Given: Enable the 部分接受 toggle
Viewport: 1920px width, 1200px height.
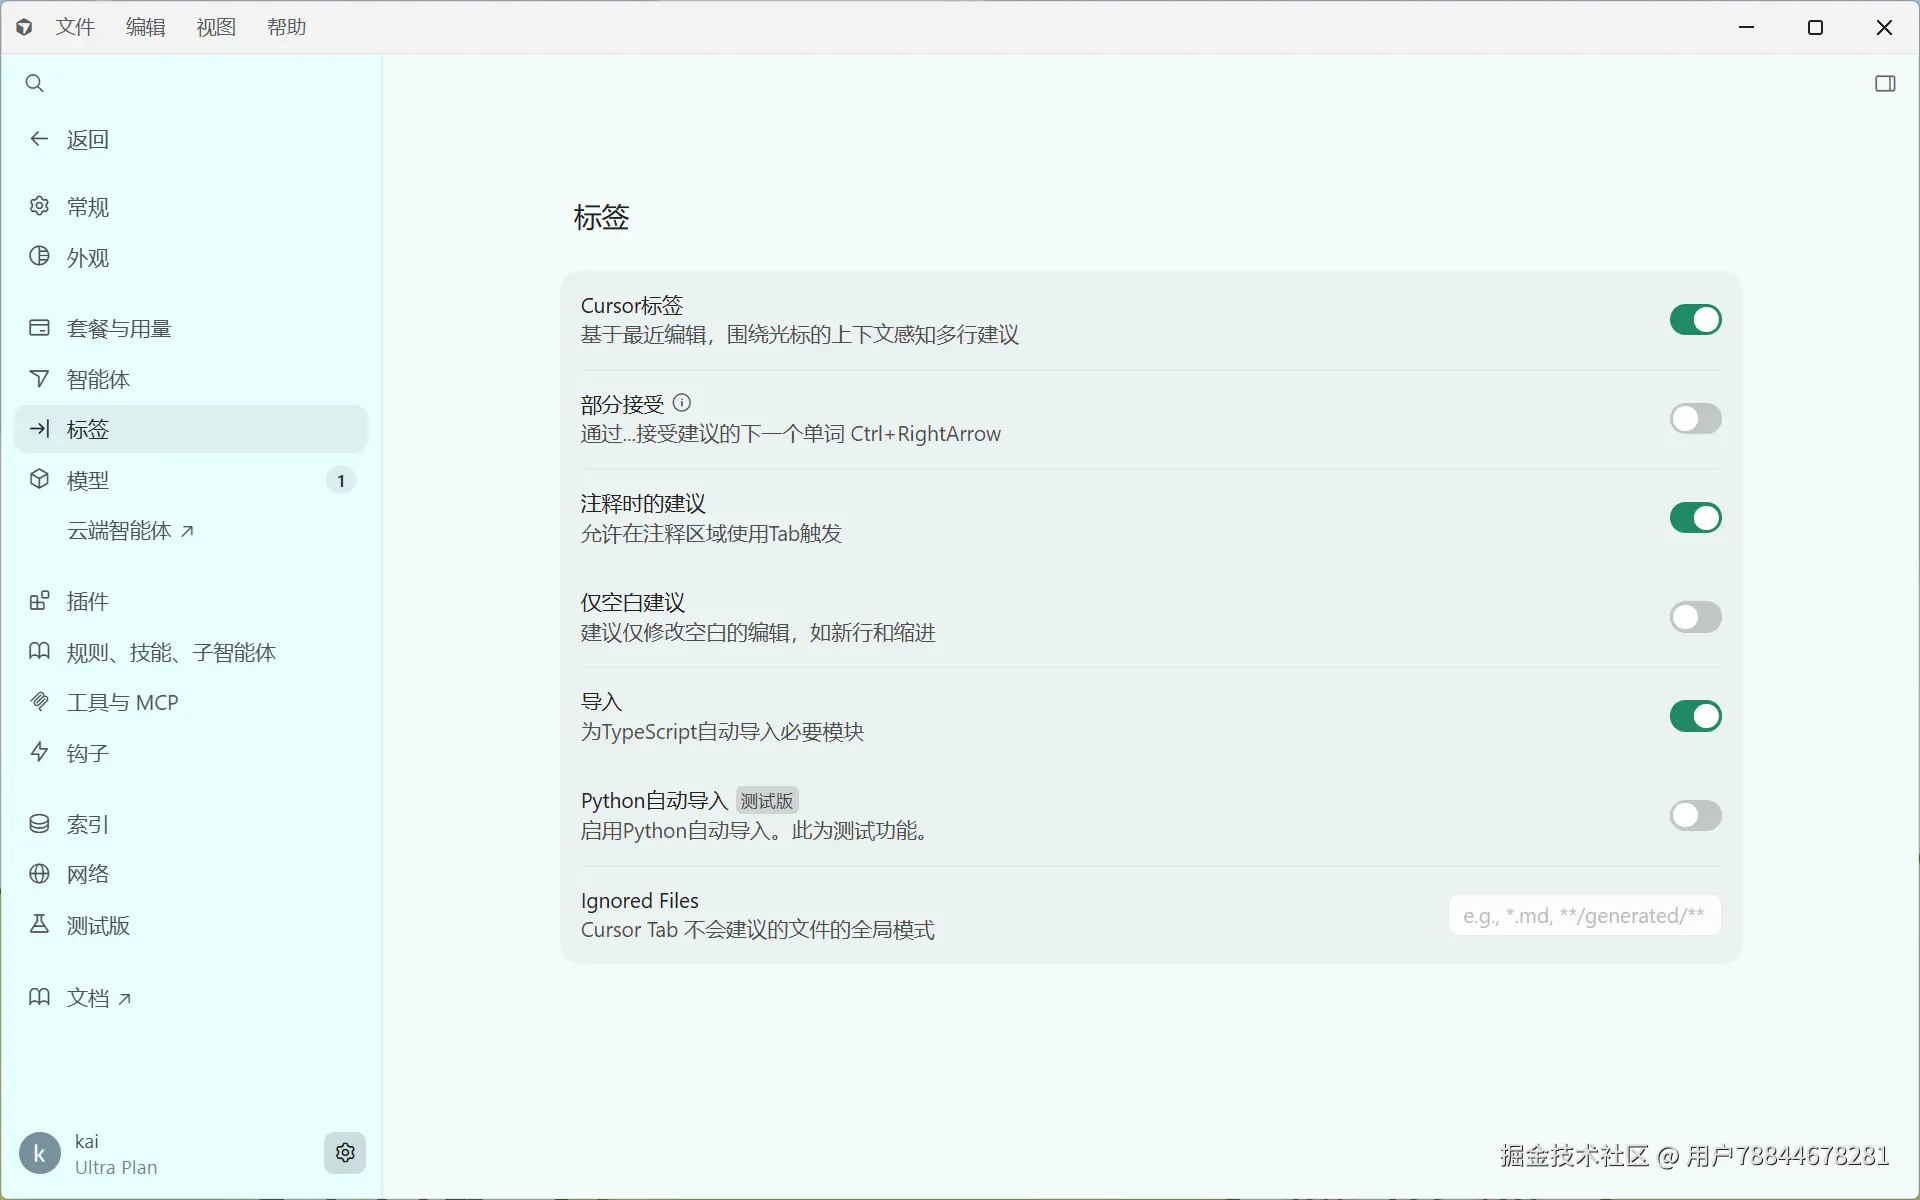Looking at the screenshot, I should pos(1695,419).
